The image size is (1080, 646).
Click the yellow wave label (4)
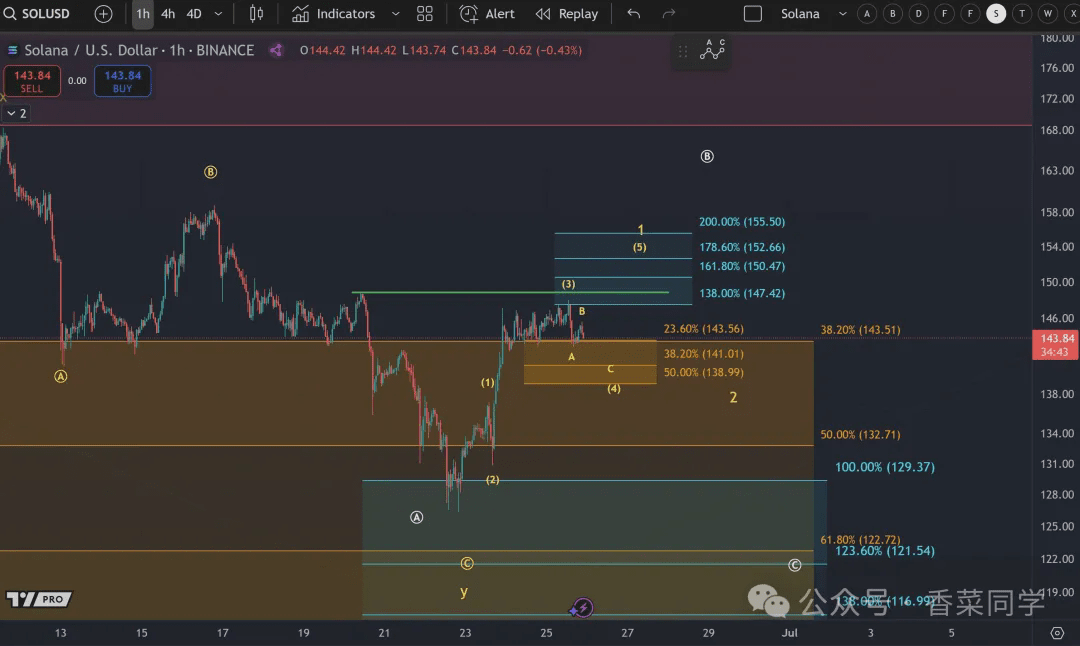[614, 388]
